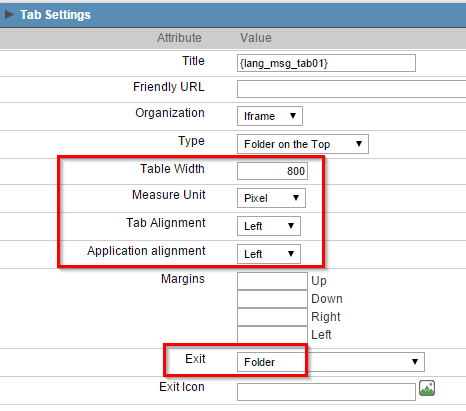The width and height of the screenshot is (466, 411).
Task: Click the Exit Icon text field
Action: [x=326, y=392]
